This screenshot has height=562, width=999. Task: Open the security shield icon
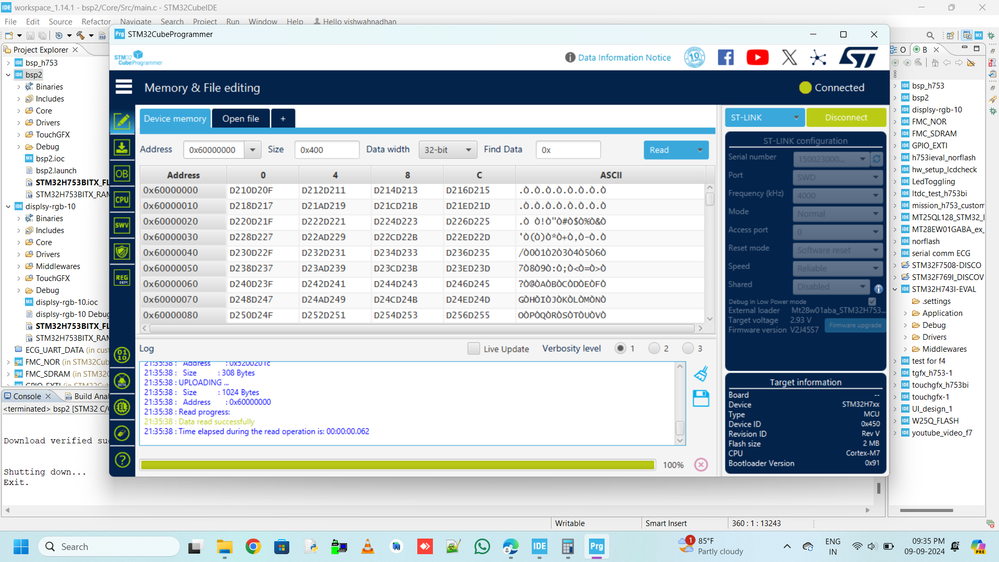point(122,251)
